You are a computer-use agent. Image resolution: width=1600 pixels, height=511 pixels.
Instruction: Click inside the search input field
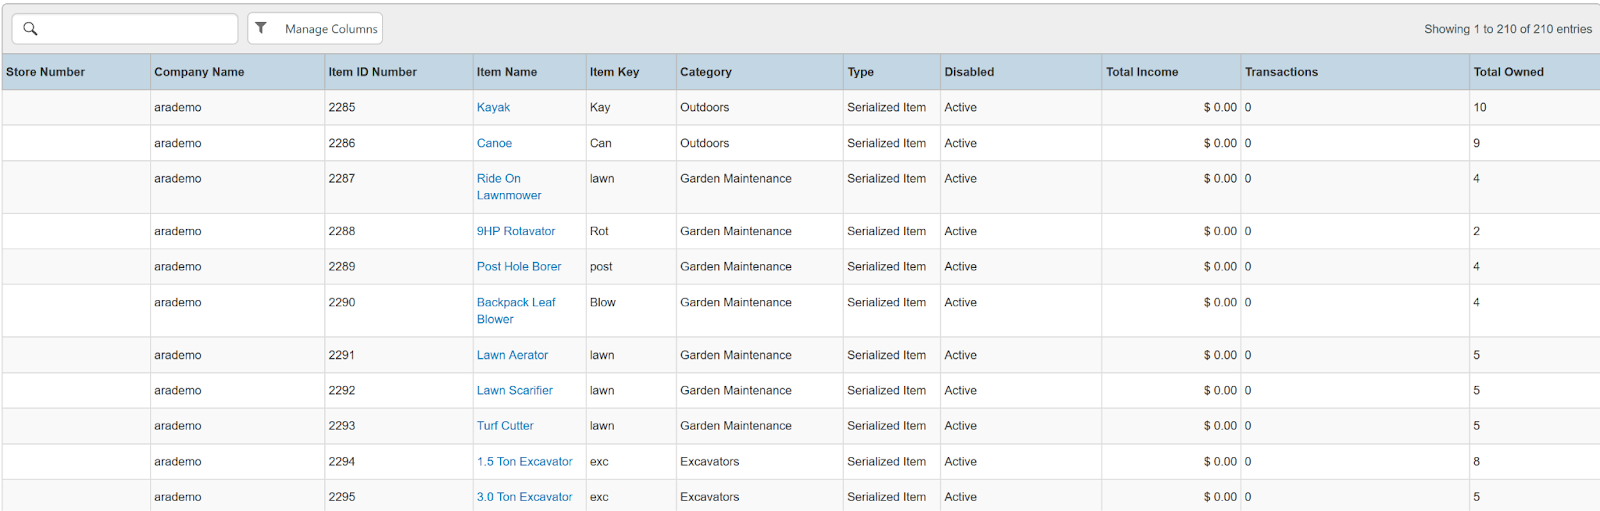137,29
